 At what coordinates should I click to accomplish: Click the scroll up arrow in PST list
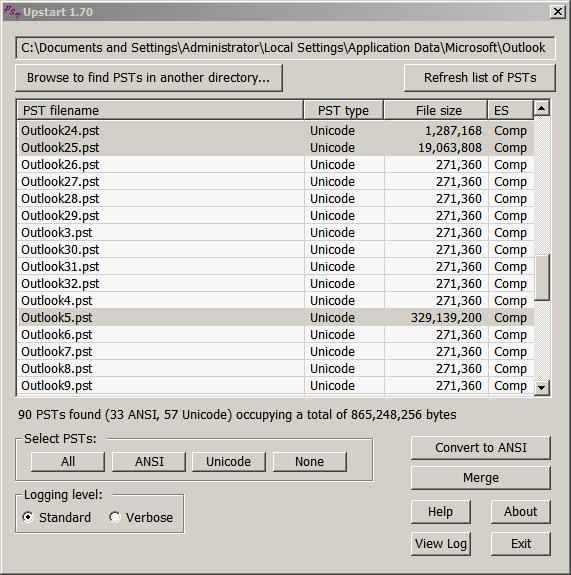(x=542, y=108)
